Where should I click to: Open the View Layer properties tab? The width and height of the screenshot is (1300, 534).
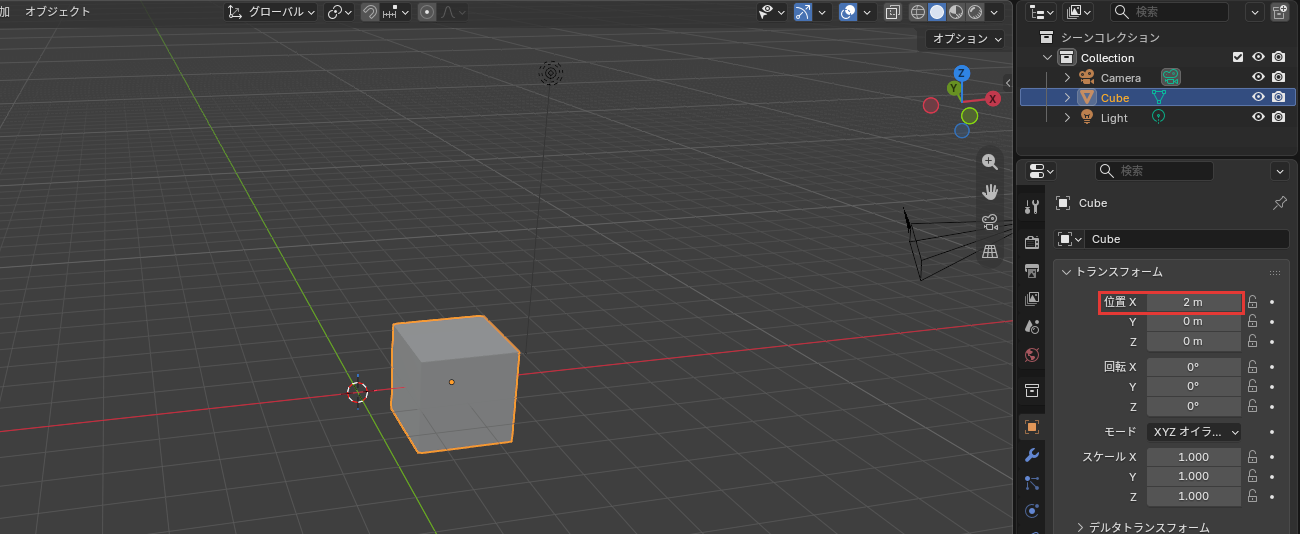coord(1032,298)
